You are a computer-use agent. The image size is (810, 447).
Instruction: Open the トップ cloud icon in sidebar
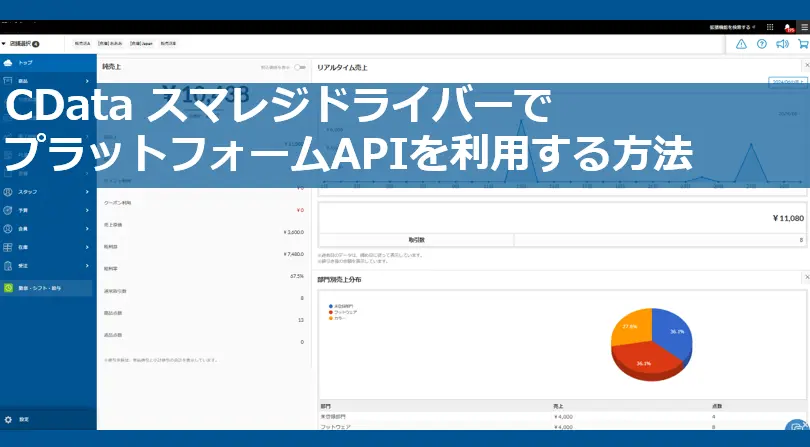click(x=8, y=63)
